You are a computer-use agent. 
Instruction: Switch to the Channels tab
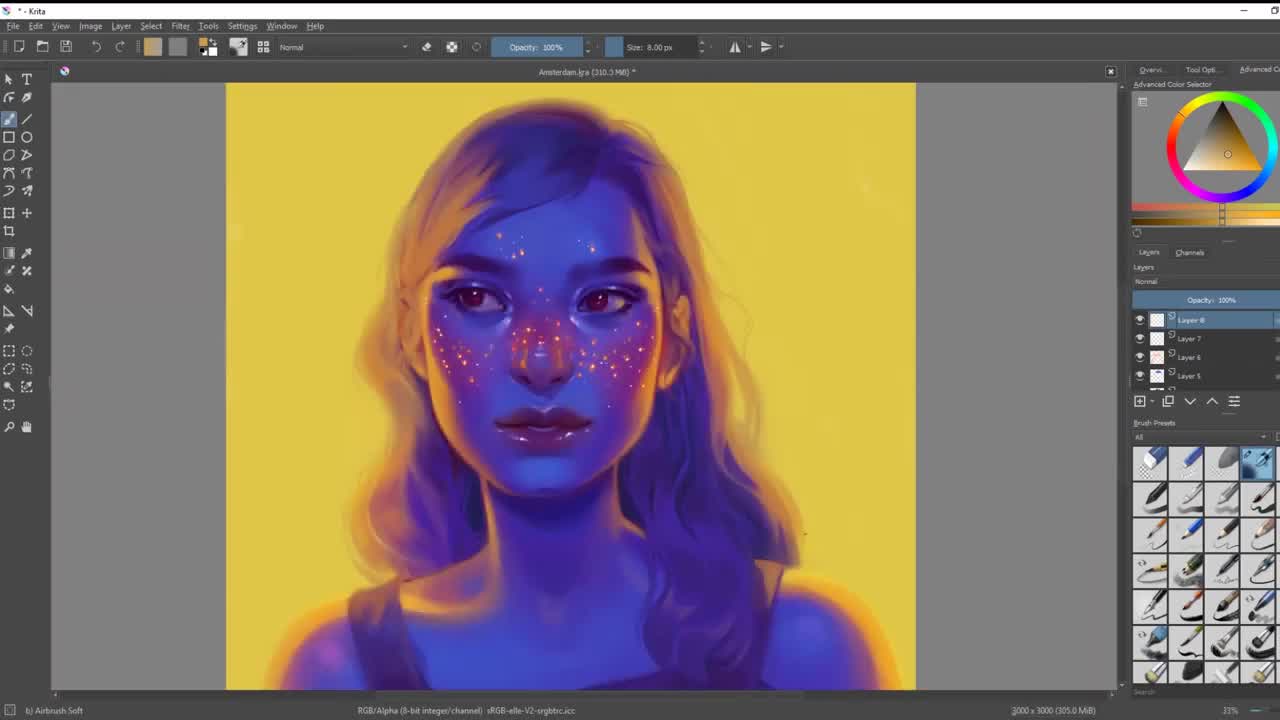point(1189,253)
